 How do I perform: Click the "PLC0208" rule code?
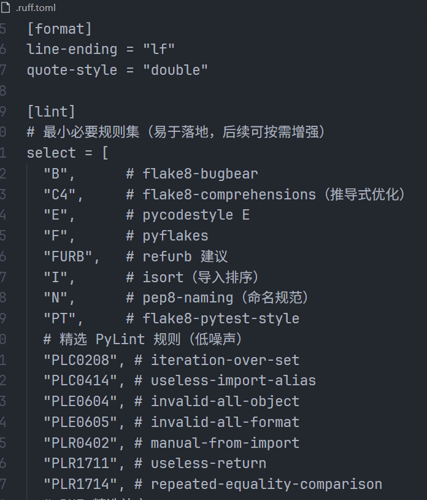80,360
